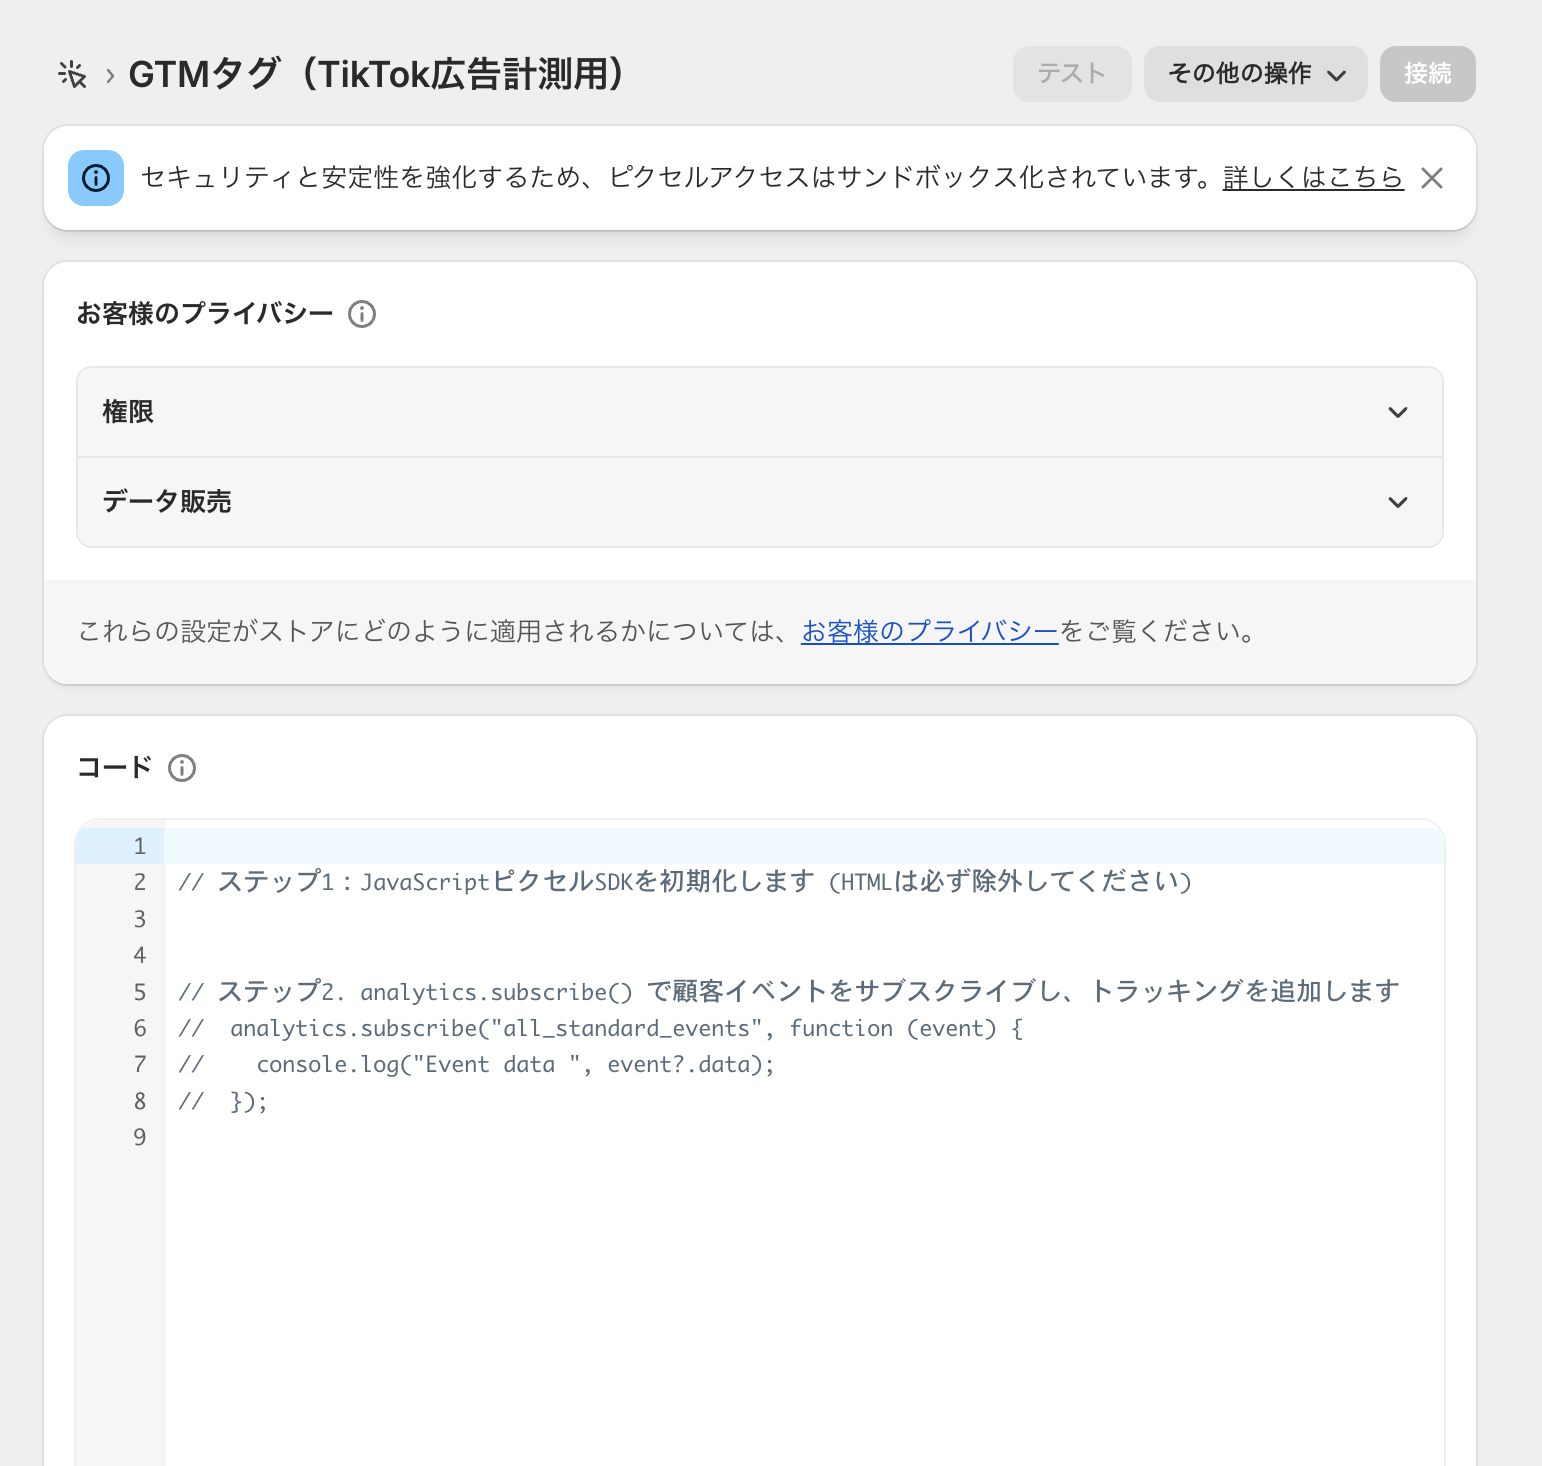Expand the データ販売 section
This screenshot has width=1542, height=1466.
(760, 502)
